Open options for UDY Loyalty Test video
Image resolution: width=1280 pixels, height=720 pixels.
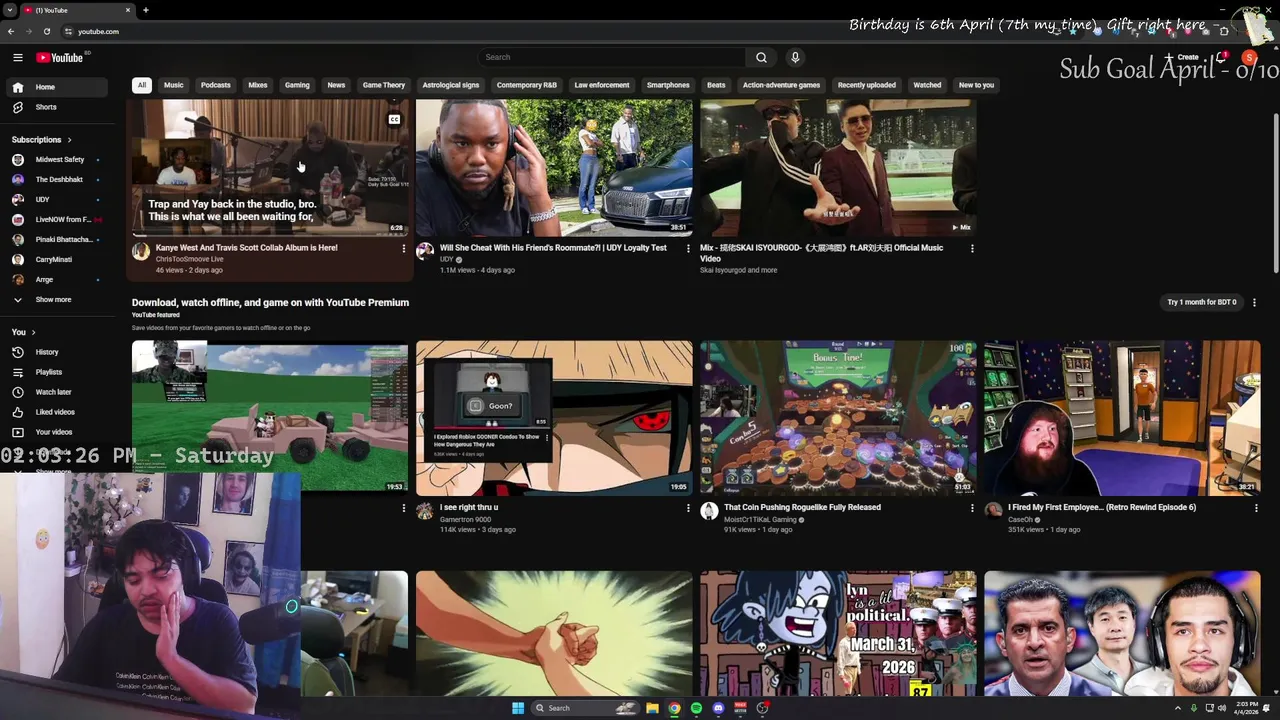[688, 248]
